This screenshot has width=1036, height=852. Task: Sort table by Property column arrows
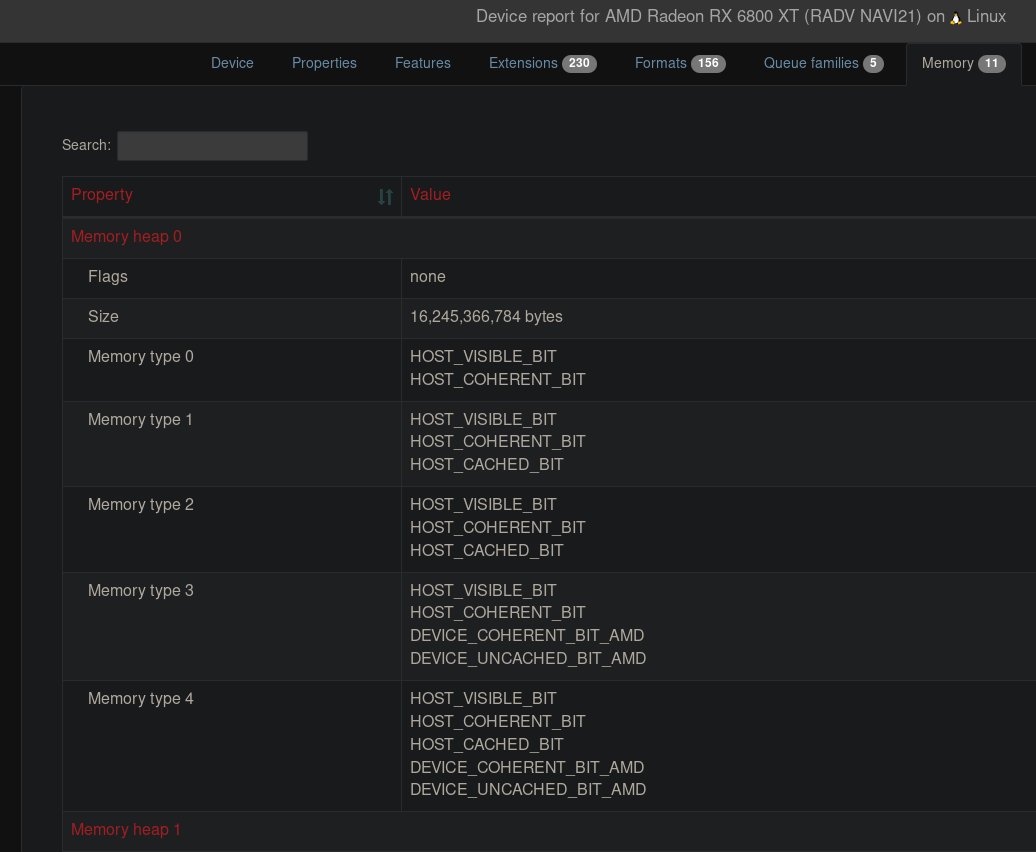(x=385, y=196)
